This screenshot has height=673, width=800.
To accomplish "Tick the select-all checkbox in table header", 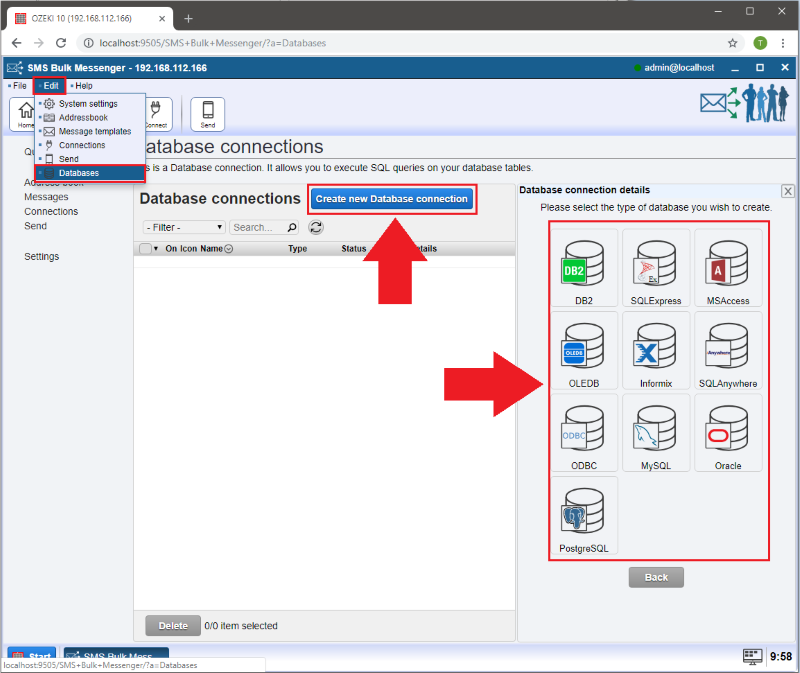I will point(145,249).
